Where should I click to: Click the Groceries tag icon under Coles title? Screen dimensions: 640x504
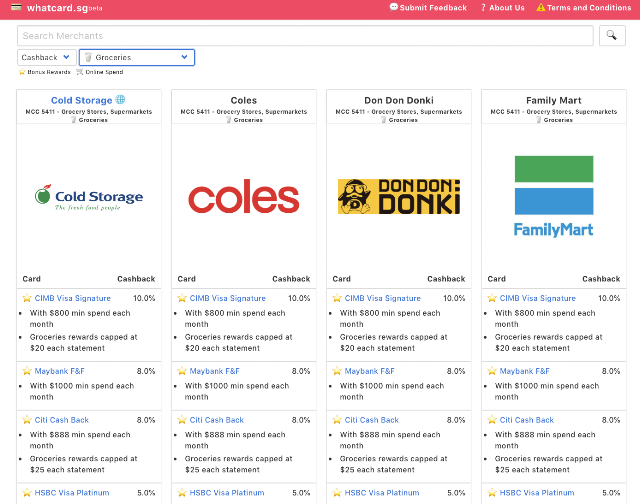pos(229,120)
